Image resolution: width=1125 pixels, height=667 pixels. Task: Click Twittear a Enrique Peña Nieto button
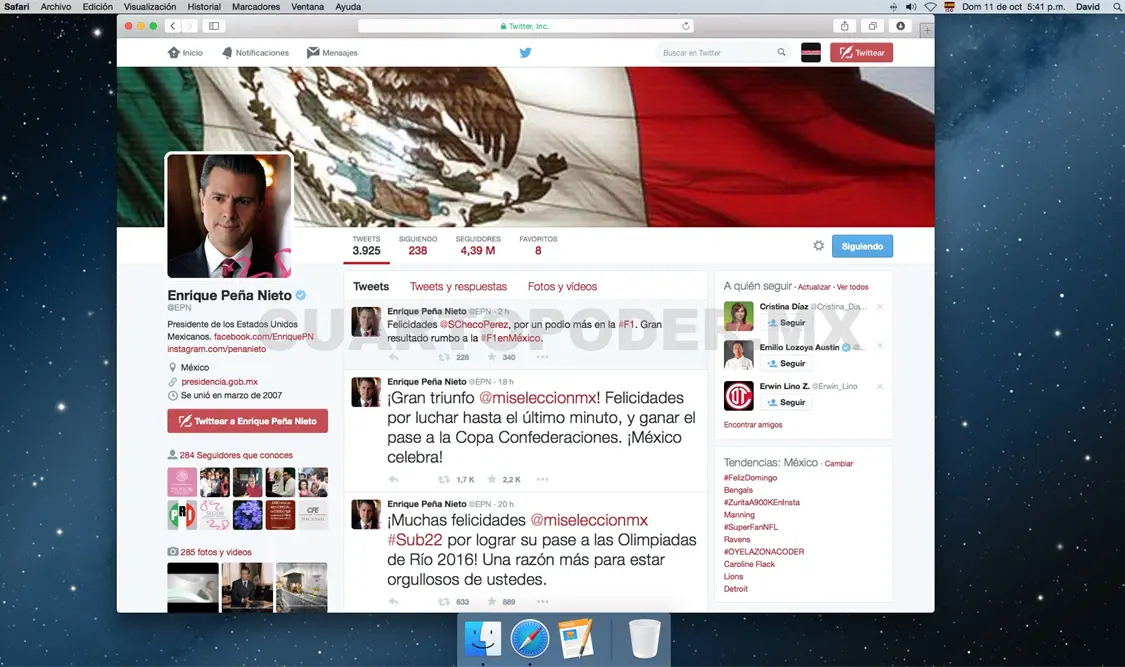pos(248,421)
